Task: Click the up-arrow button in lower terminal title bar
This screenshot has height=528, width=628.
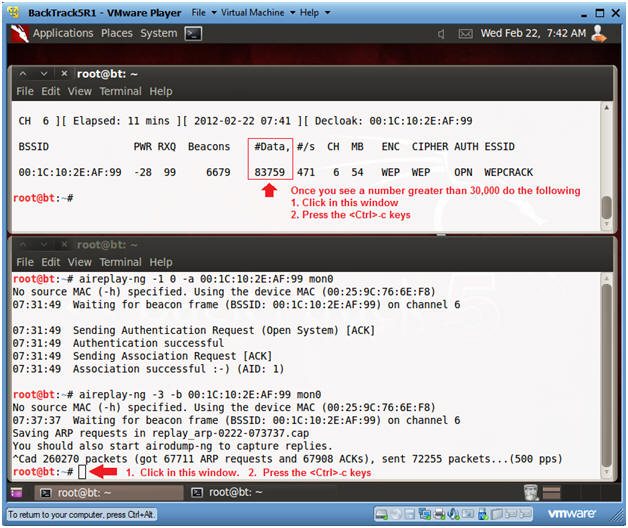Action: click(x=23, y=244)
